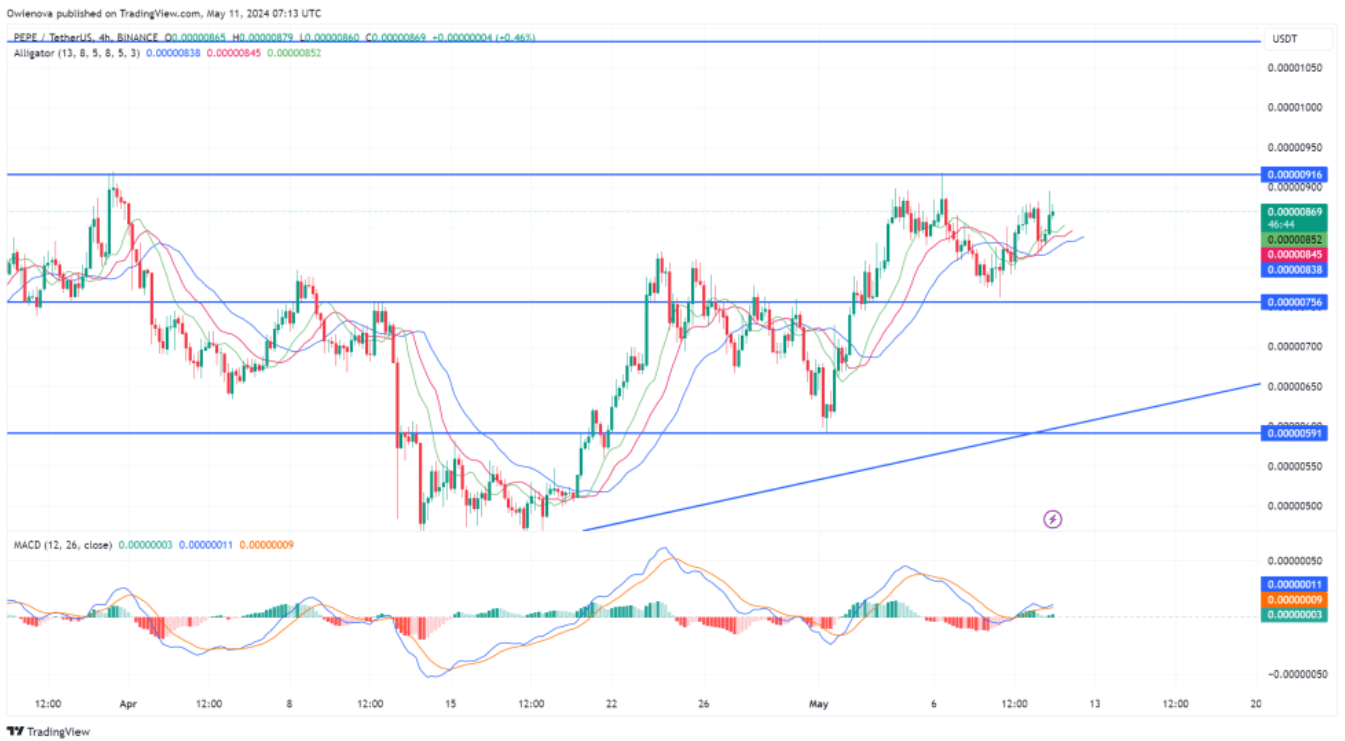Click the 0.00000950 price axis tick
The image size is (1345, 741).
(x=1294, y=147)
